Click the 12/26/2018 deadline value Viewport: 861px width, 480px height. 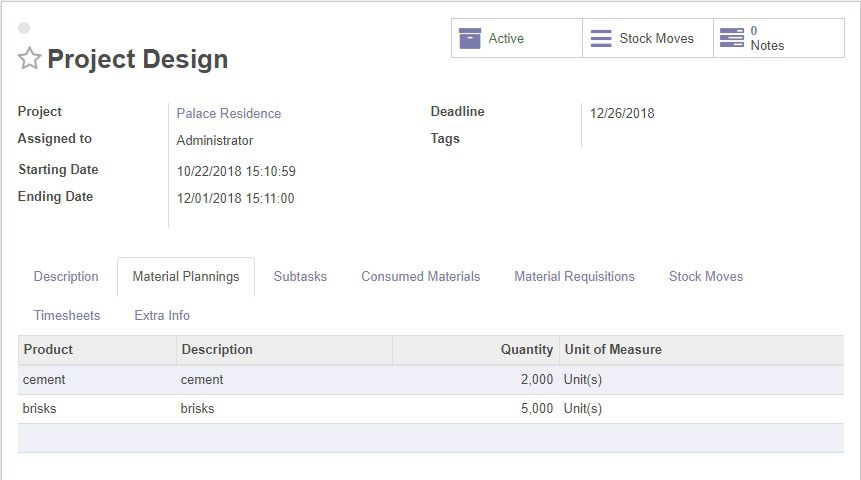coord(622,113)
